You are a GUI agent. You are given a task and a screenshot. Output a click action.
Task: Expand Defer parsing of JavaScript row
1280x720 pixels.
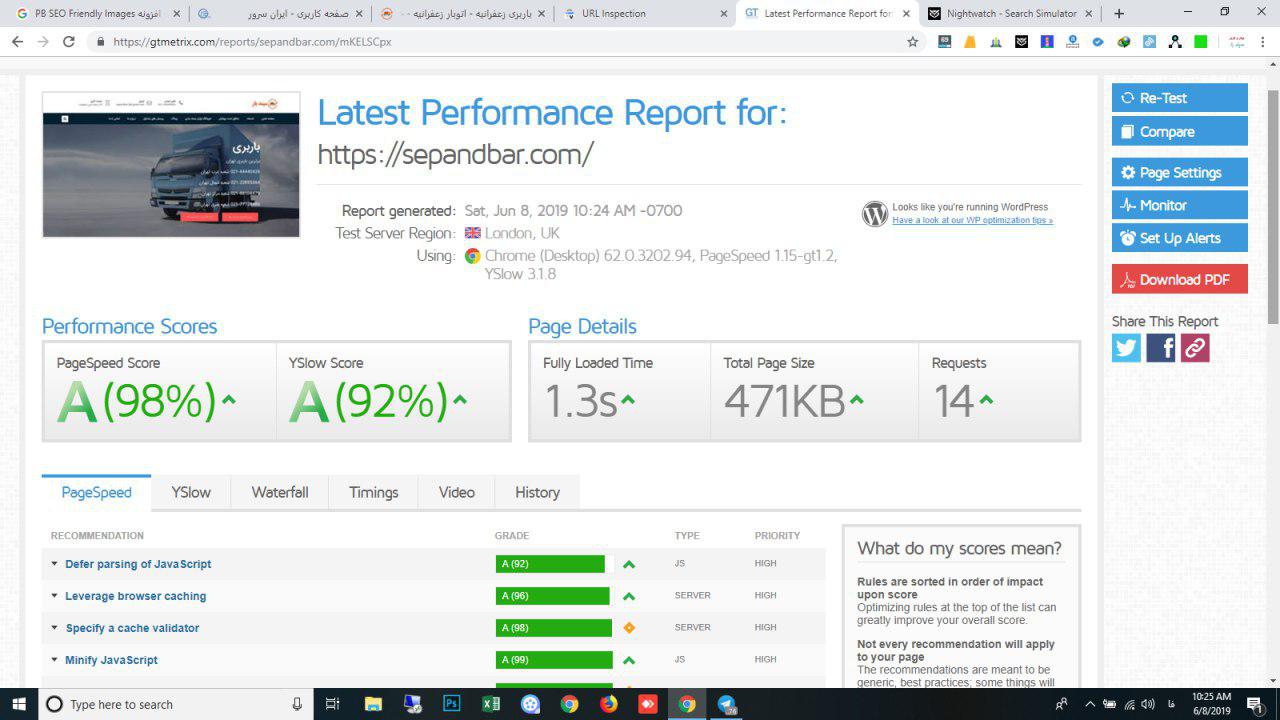click(55, 564)
